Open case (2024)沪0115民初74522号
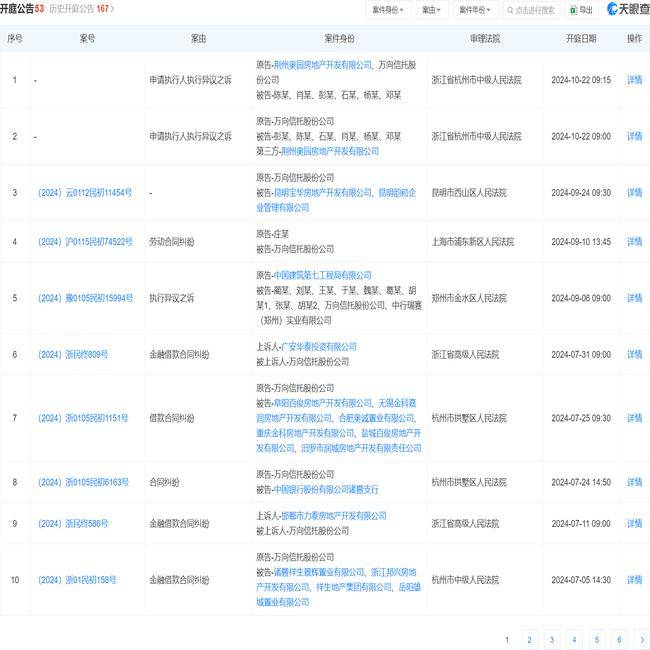 click(85, 242)
